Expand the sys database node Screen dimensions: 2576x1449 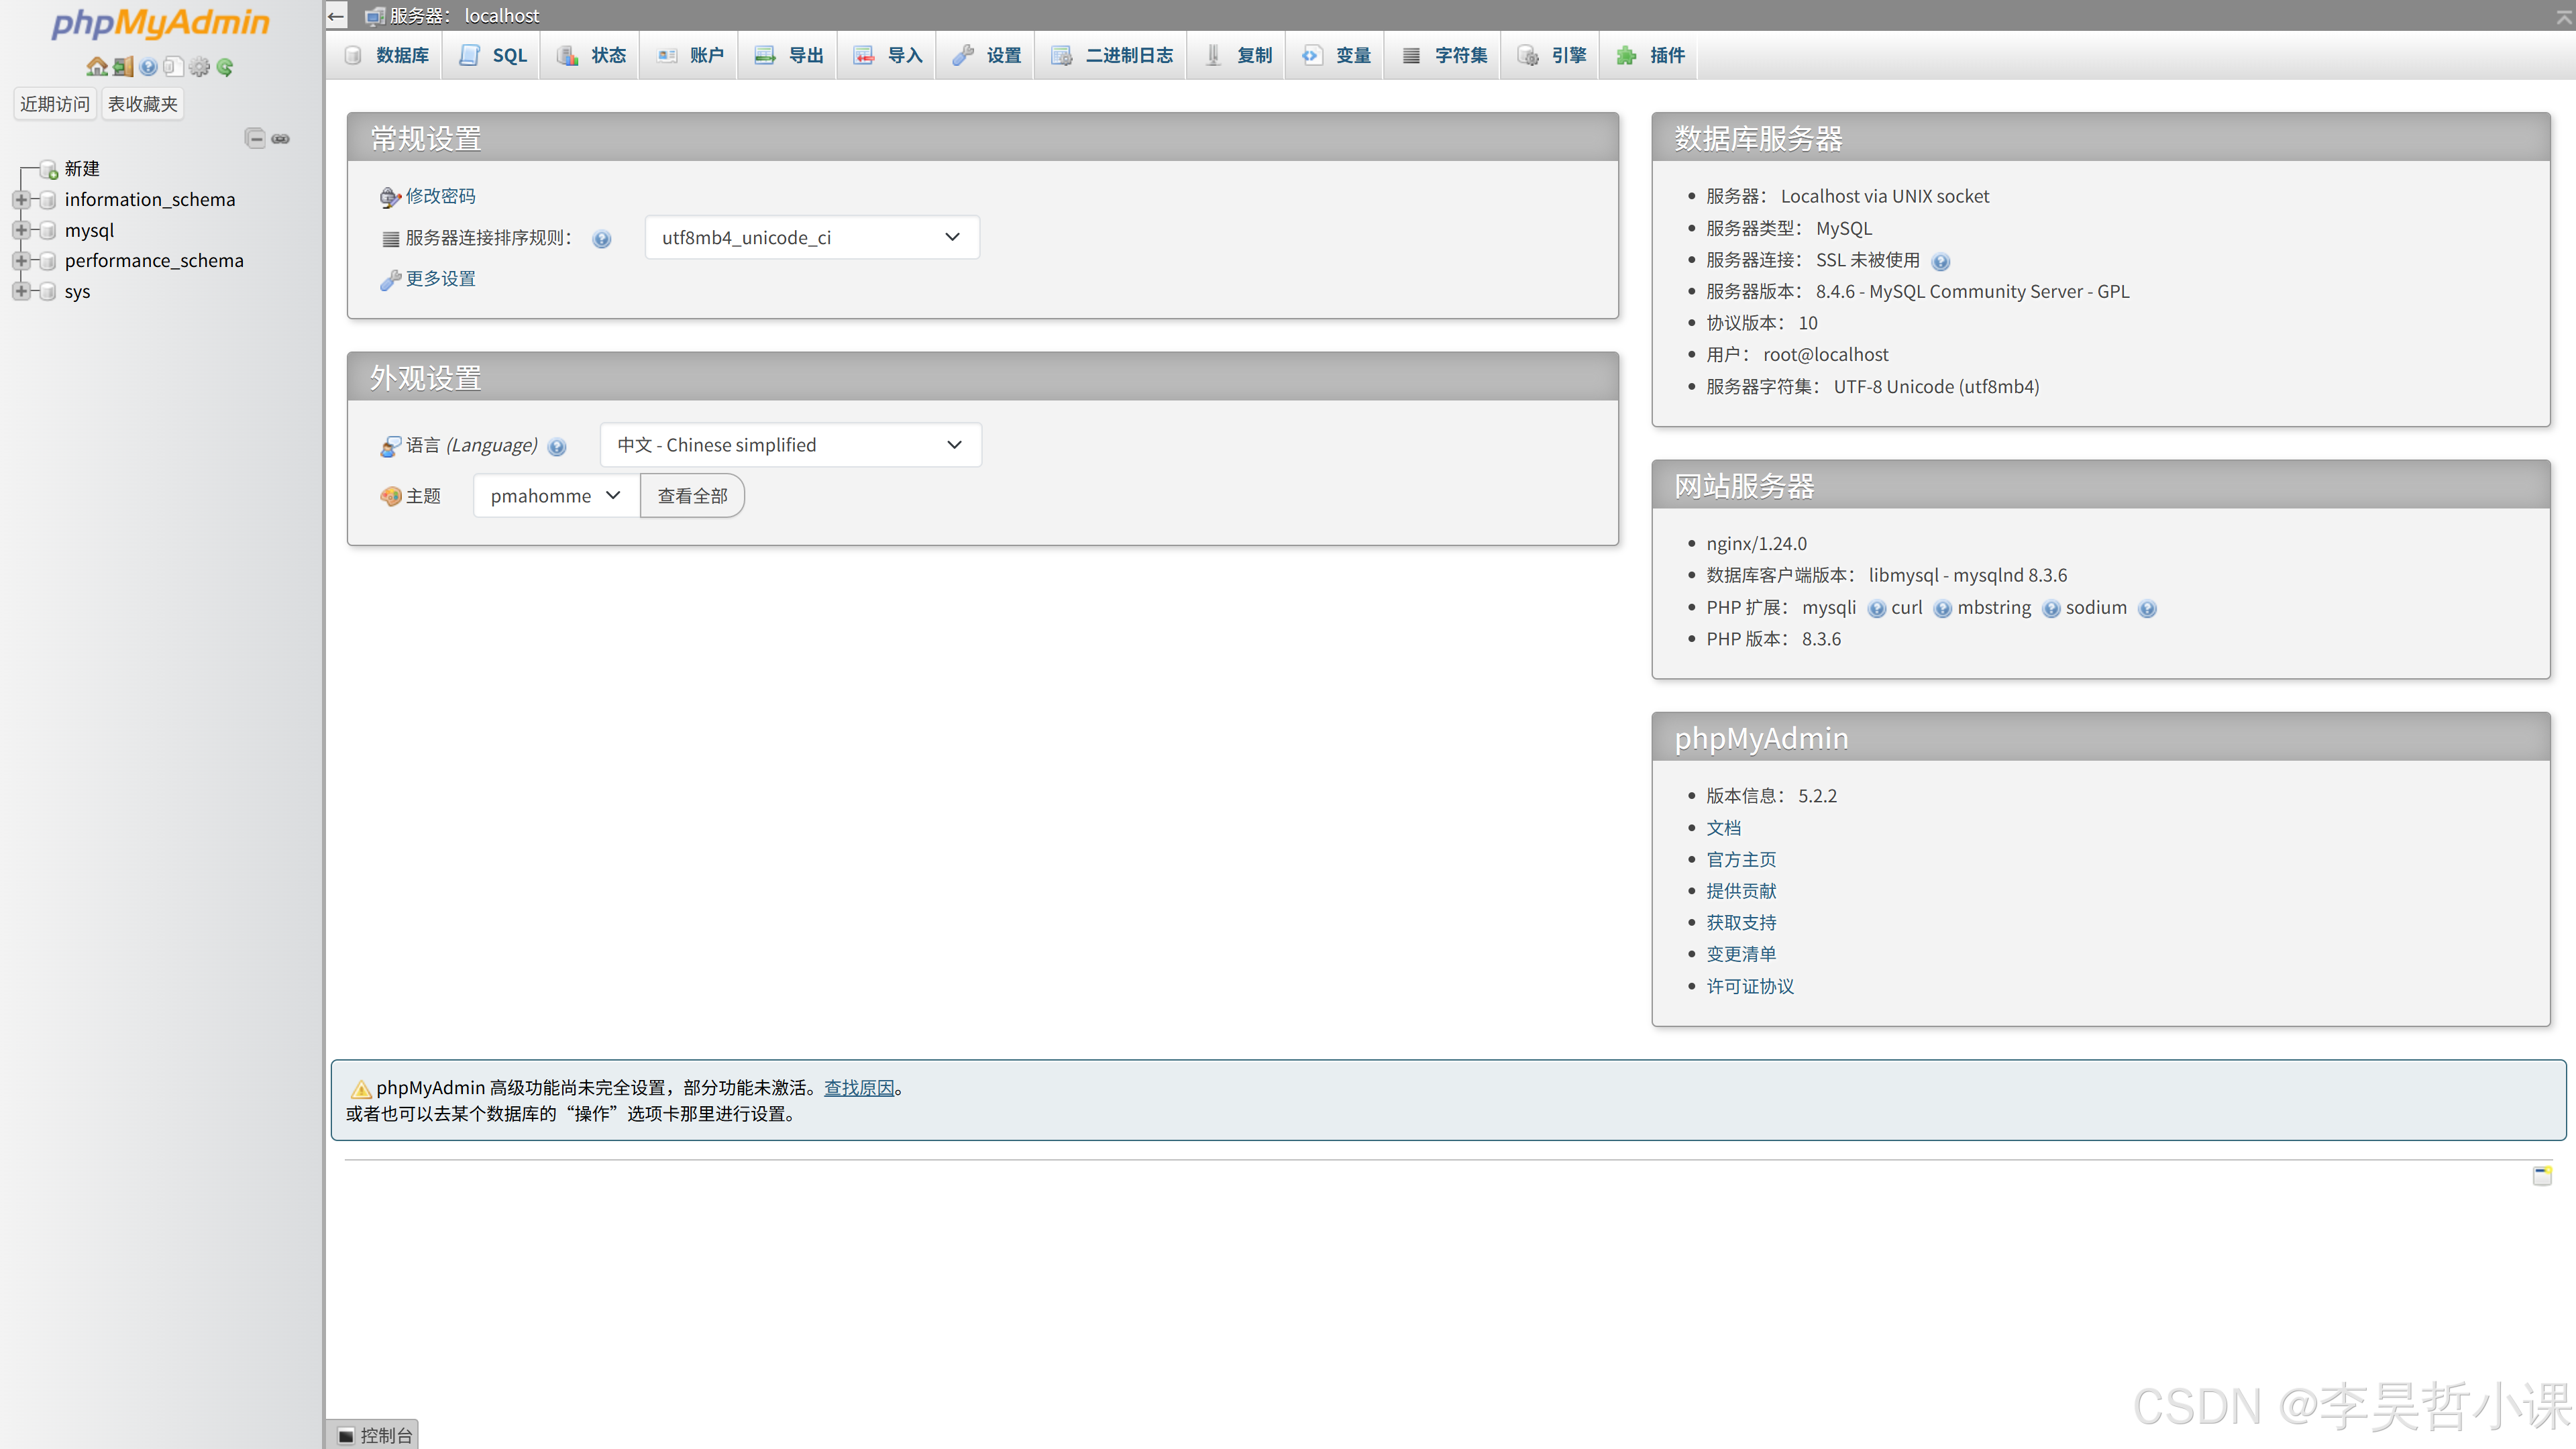[x=20, y=291]
